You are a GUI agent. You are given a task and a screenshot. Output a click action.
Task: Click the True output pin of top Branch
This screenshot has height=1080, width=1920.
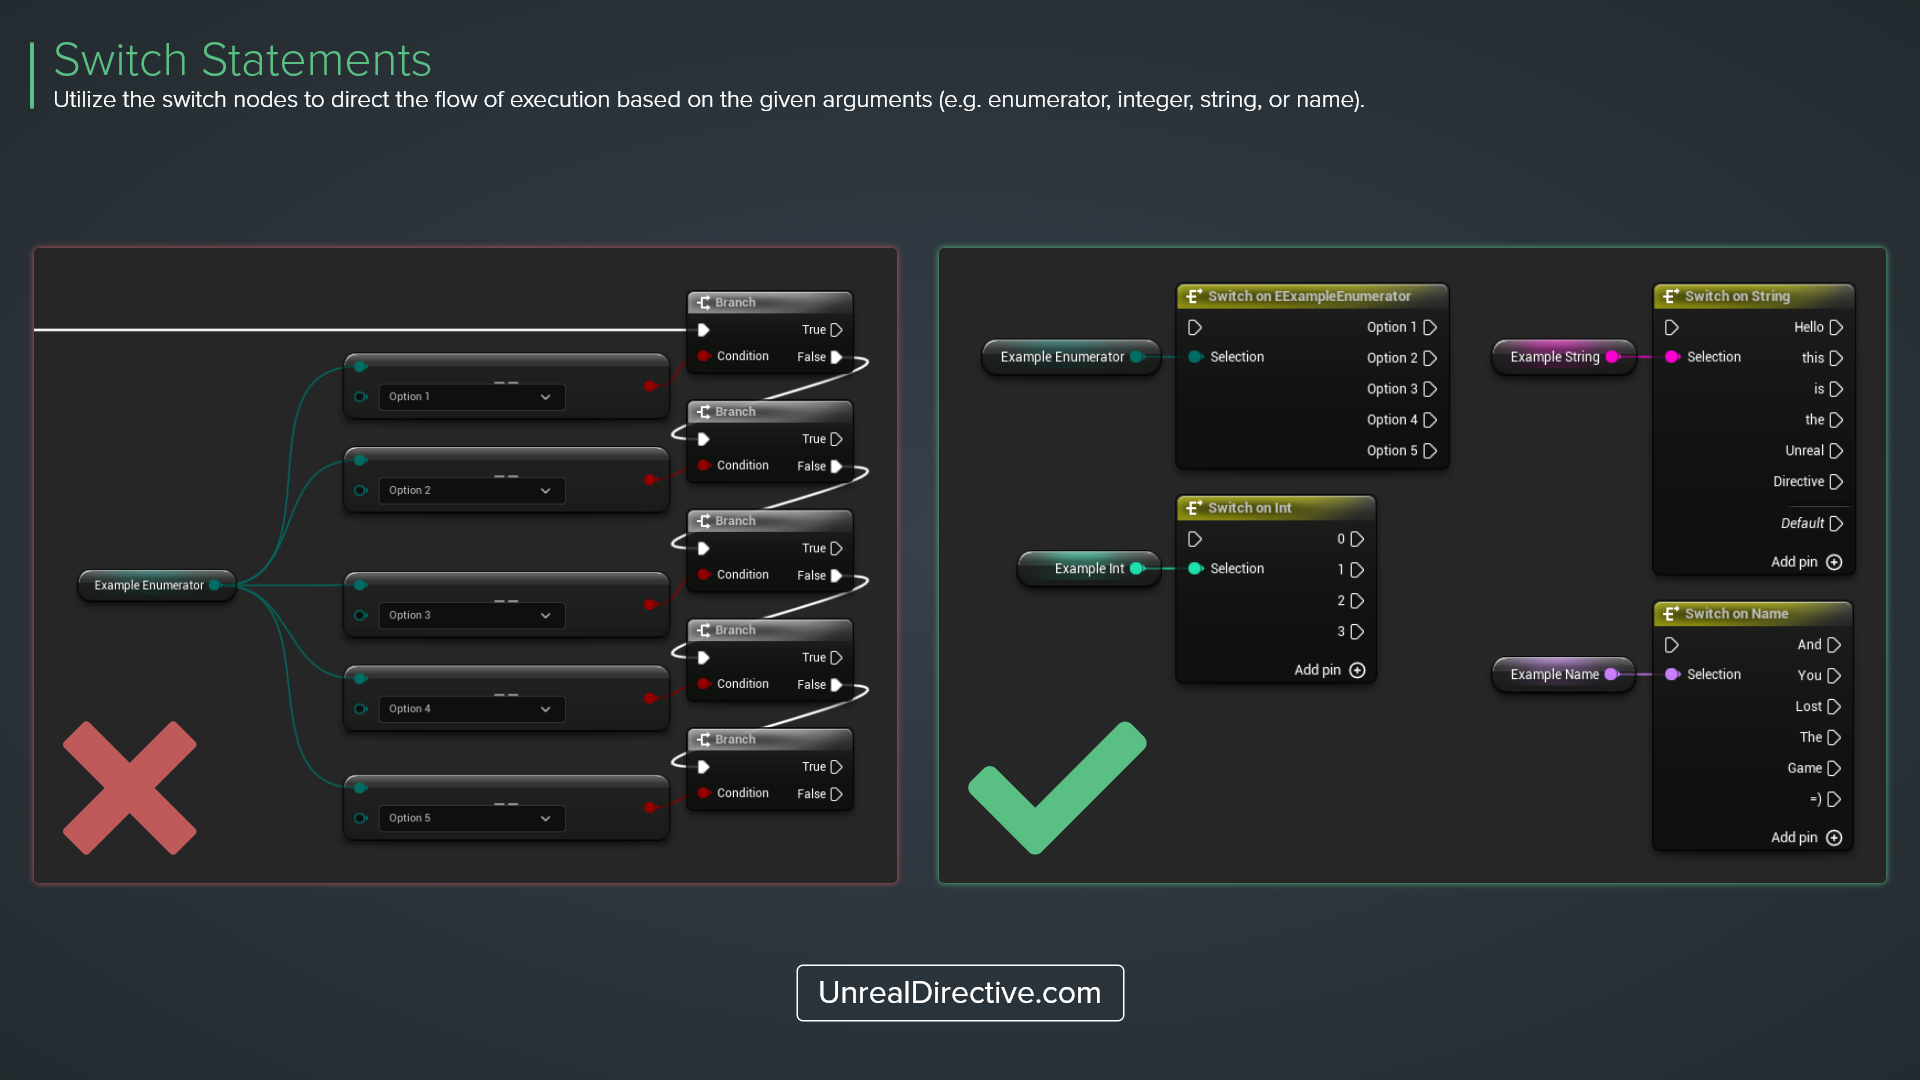836,330
